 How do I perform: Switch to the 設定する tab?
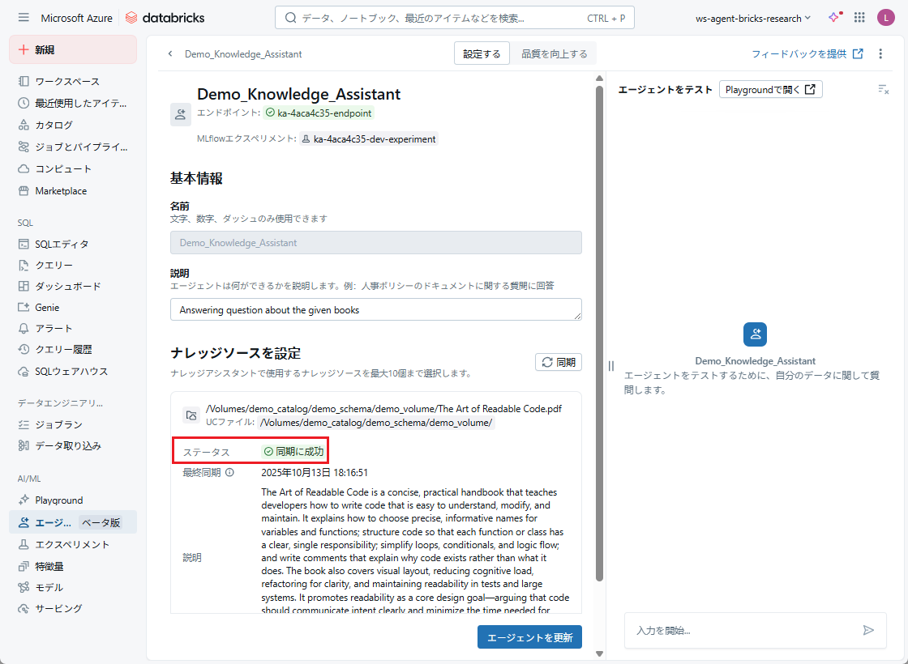(481, 54)
